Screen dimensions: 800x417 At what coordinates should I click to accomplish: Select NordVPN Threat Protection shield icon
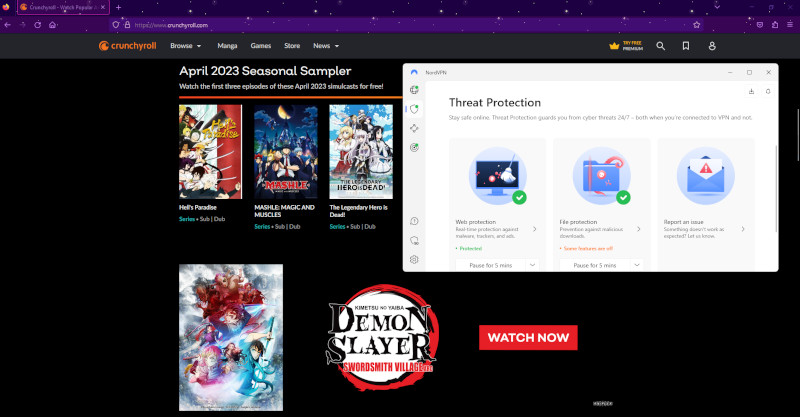[x=414, y=109]
